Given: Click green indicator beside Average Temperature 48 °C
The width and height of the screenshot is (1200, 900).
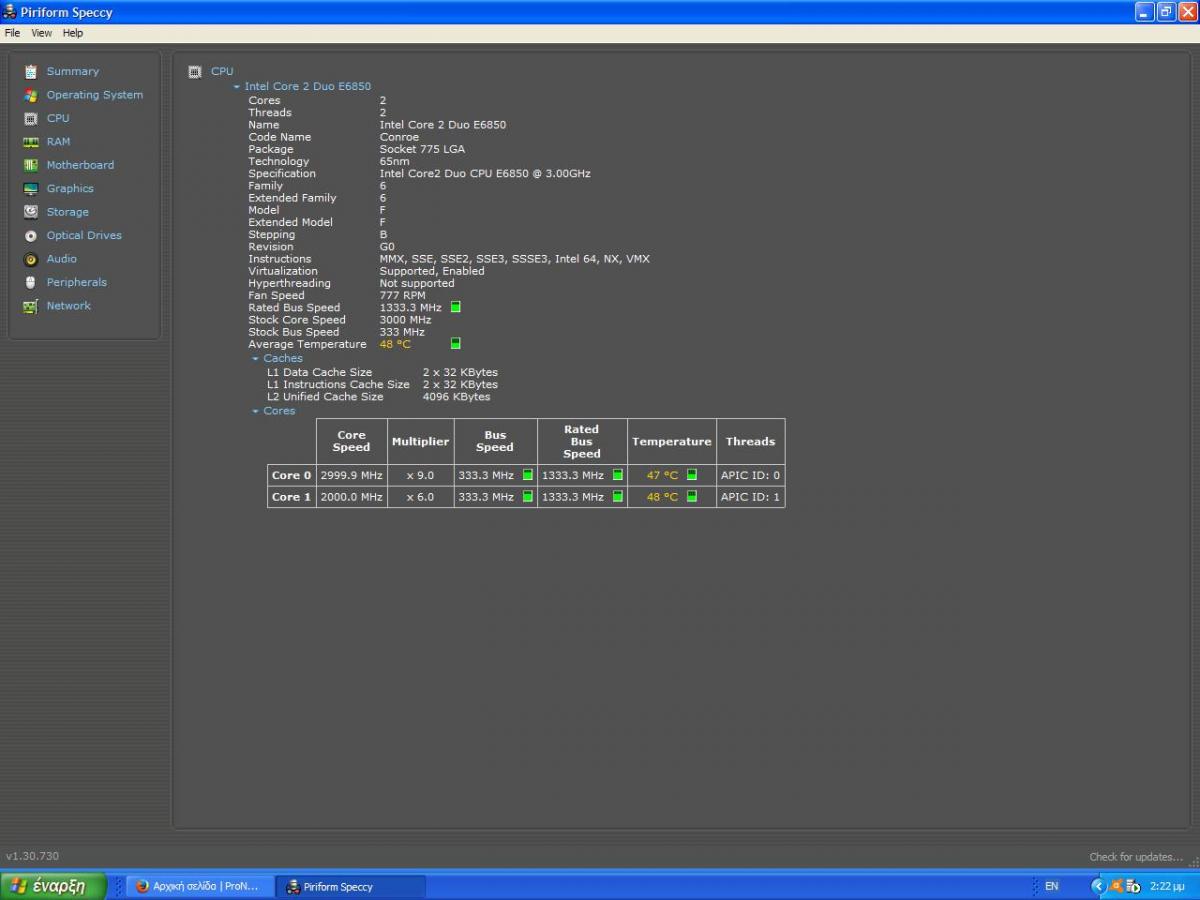Looking at the screenshot, I should tap(455, 344).
